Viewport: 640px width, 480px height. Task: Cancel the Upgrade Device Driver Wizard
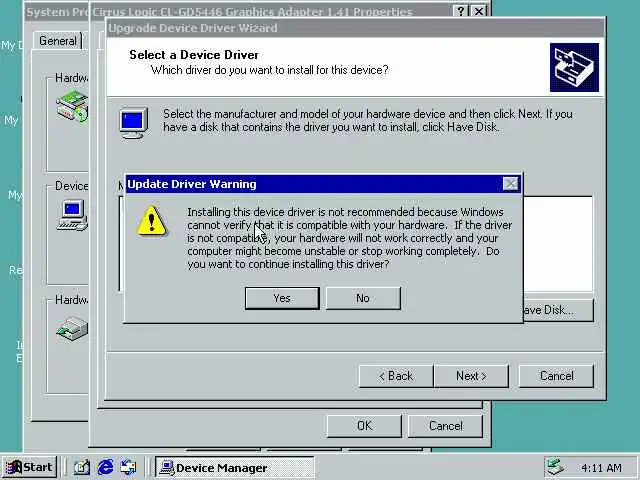pos(556,376)
